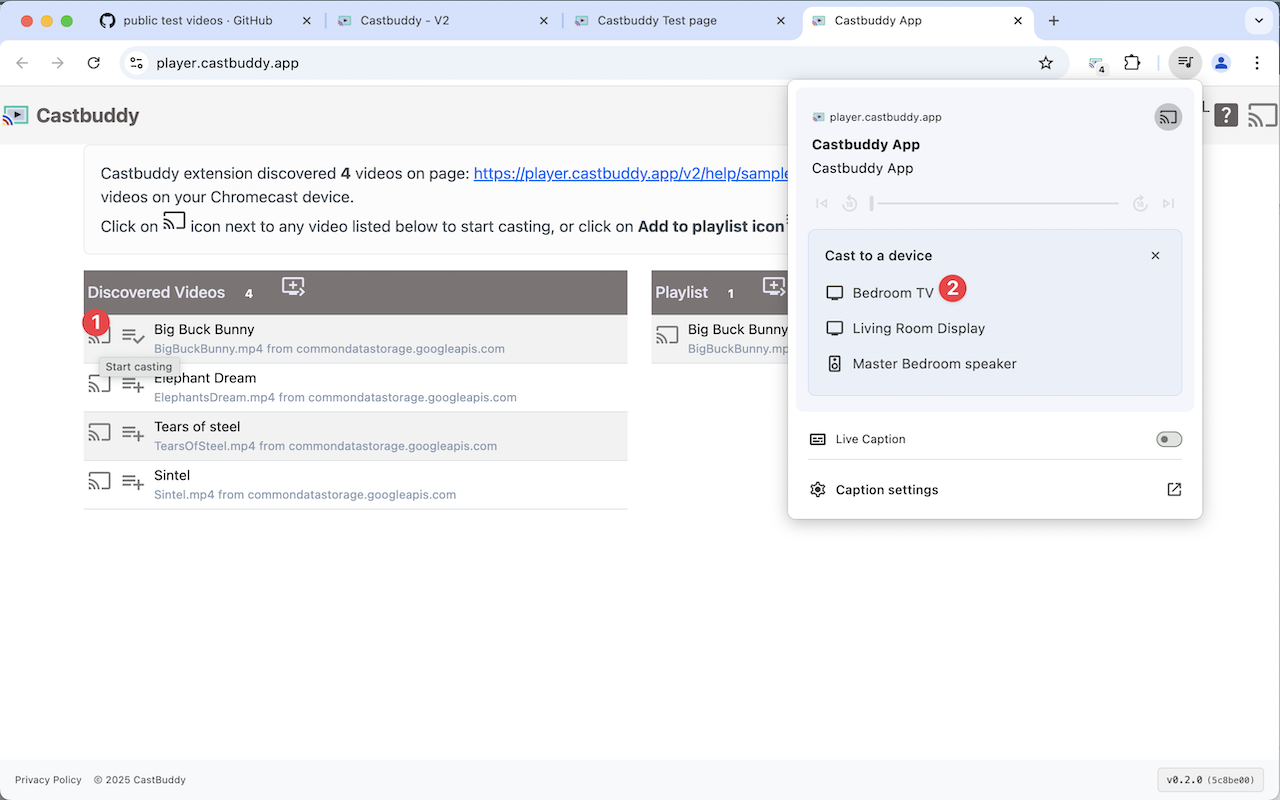Open a new browser tab
This screenshot has height=800, width=1280.
(1054, 20)
